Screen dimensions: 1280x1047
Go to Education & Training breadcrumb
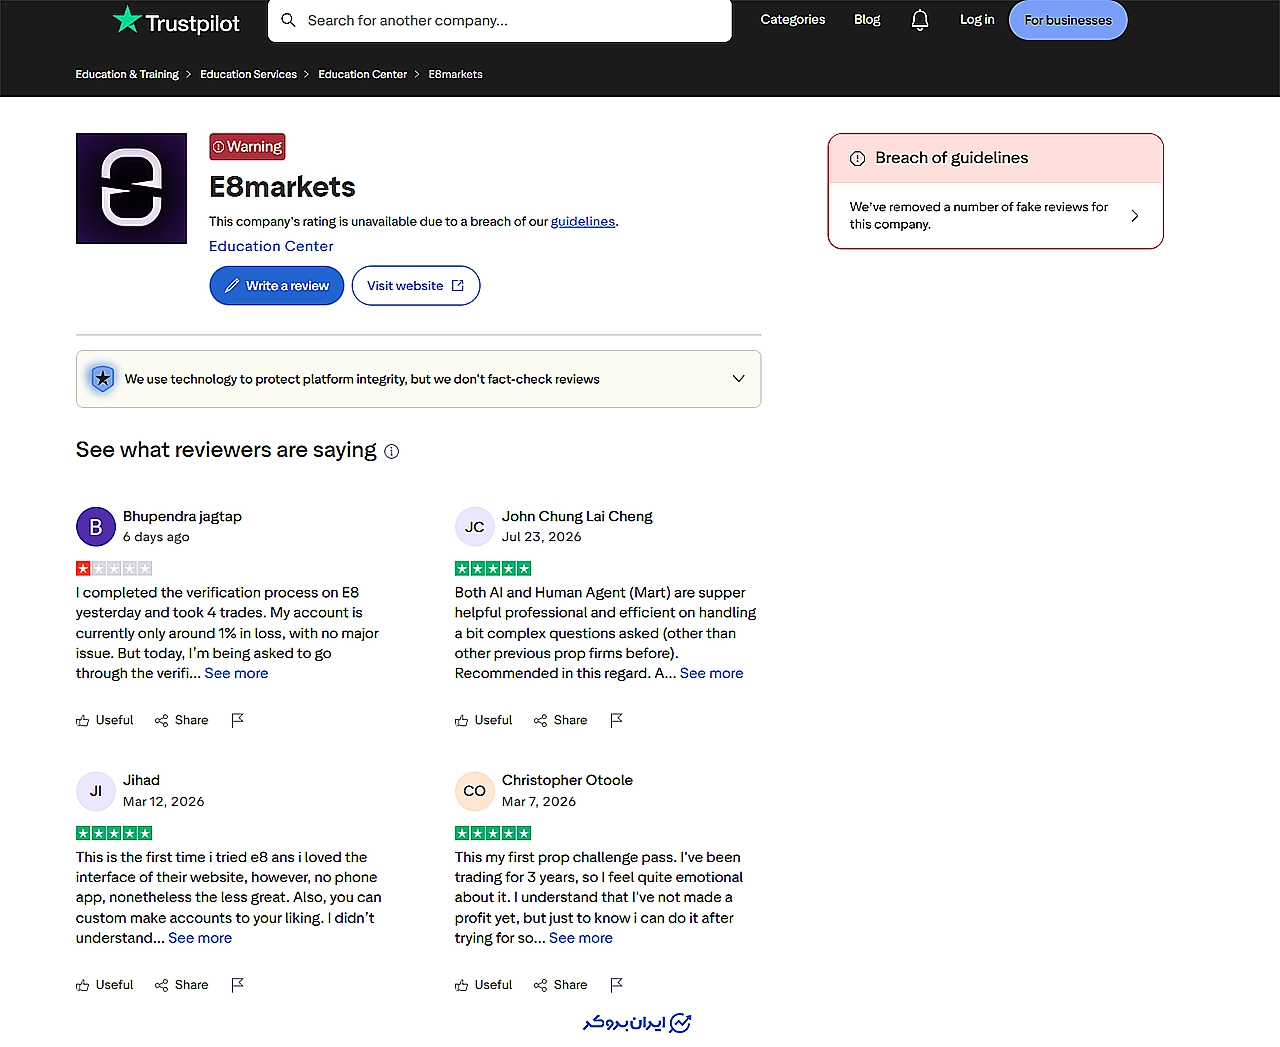coord(127,74)
